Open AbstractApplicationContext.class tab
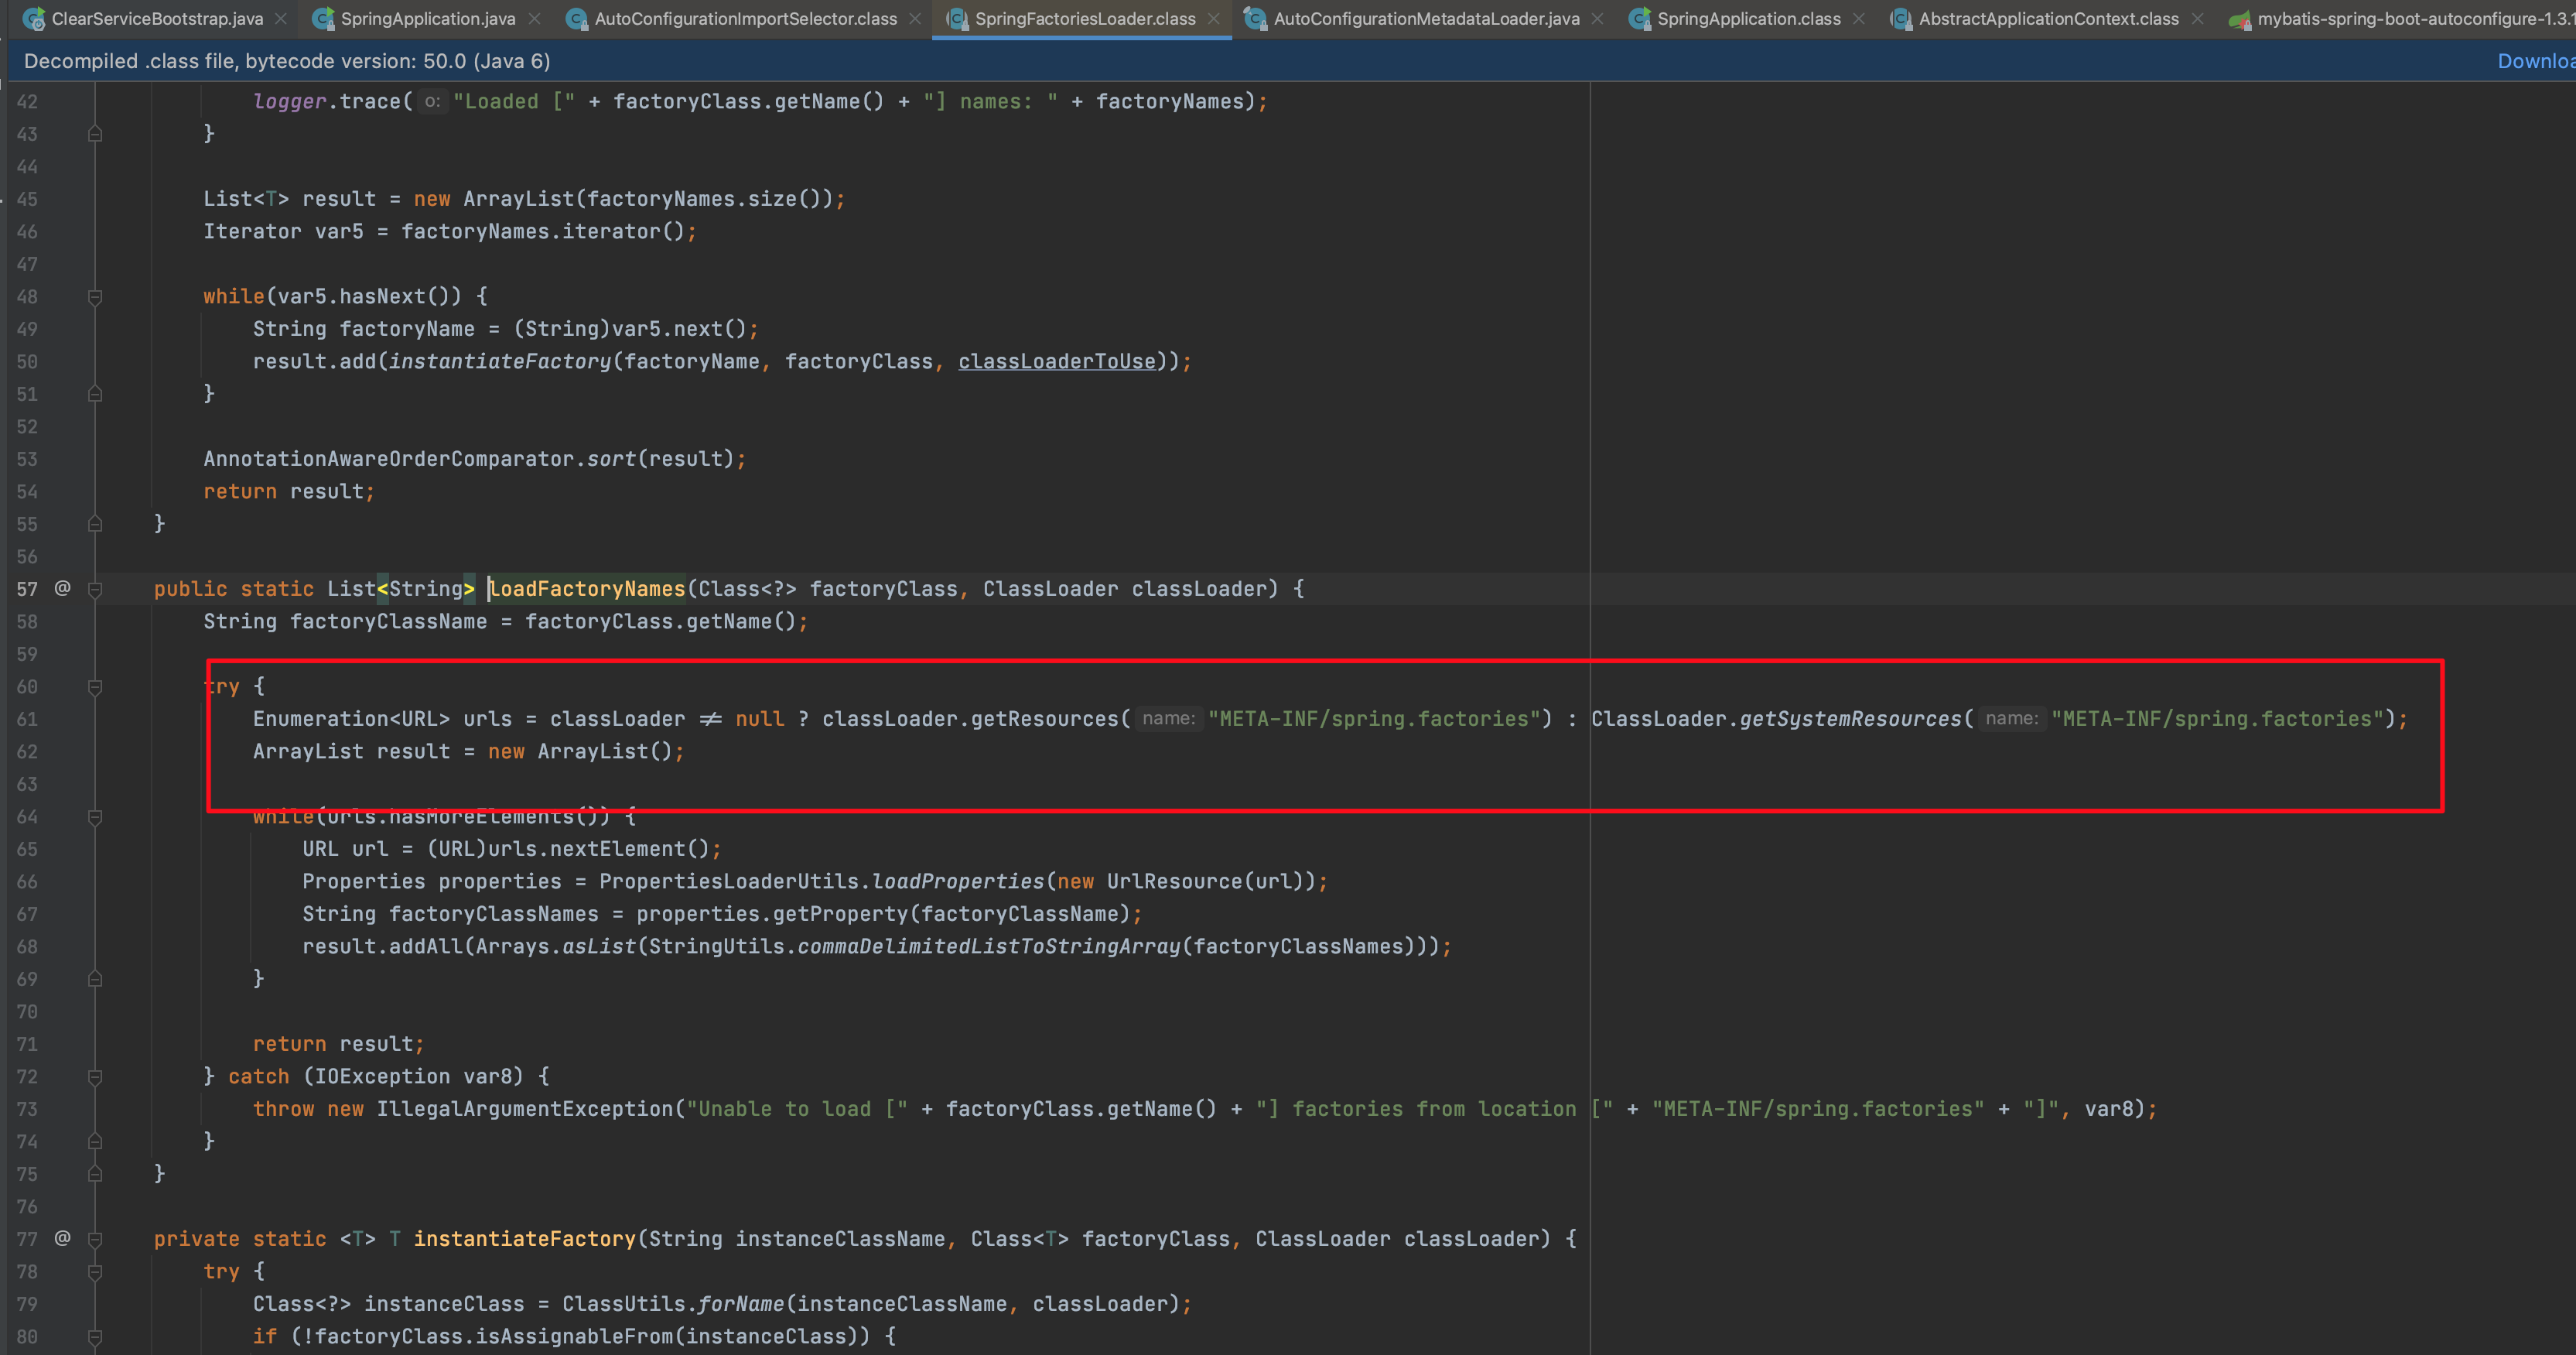Viewport: 2576px width, 1355px height. pyautogui.click(x=2048, y=18)
